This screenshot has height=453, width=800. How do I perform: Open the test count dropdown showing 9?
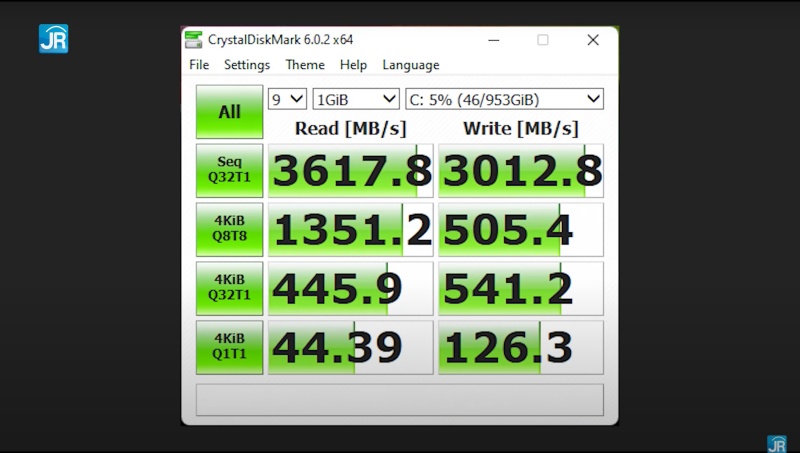pyautogui.click(x=287, y=99)
